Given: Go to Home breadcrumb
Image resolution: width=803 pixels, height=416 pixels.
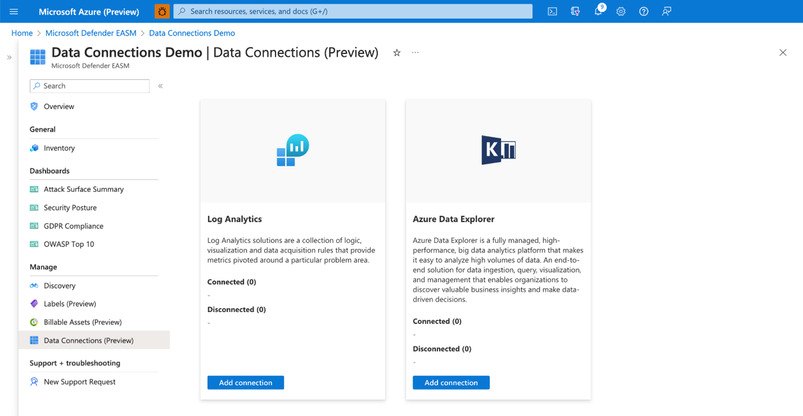Looking at the screenshot, I should coord(22,33).
